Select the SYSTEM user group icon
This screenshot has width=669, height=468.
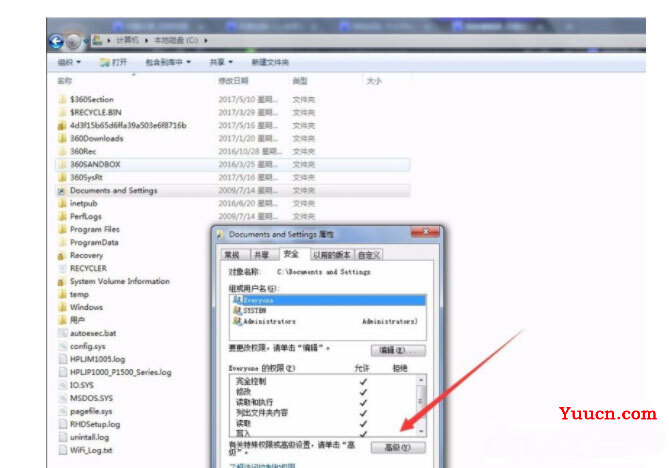click(x=238, y=311)
